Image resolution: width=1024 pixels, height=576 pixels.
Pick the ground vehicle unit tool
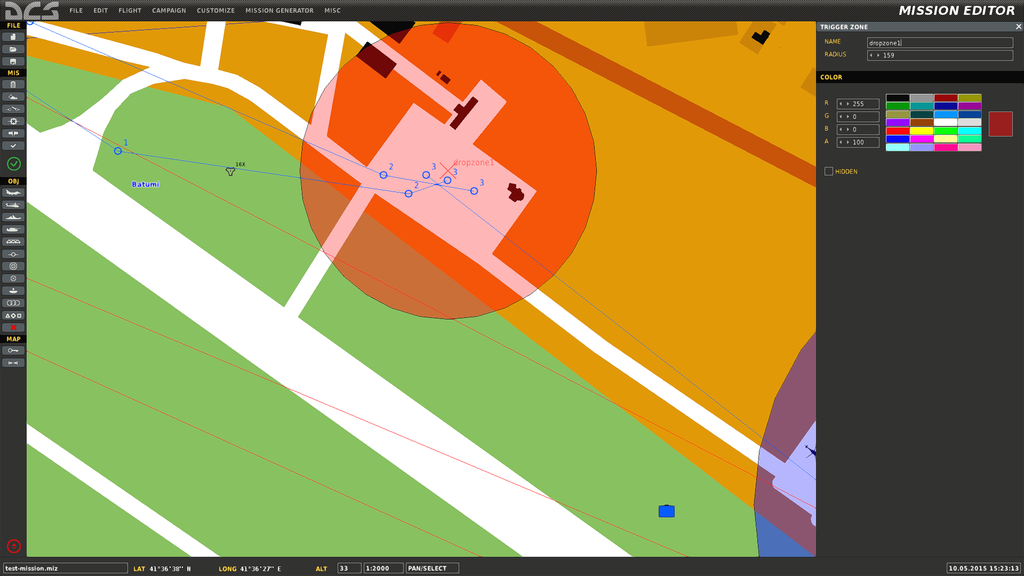point(14,229)
